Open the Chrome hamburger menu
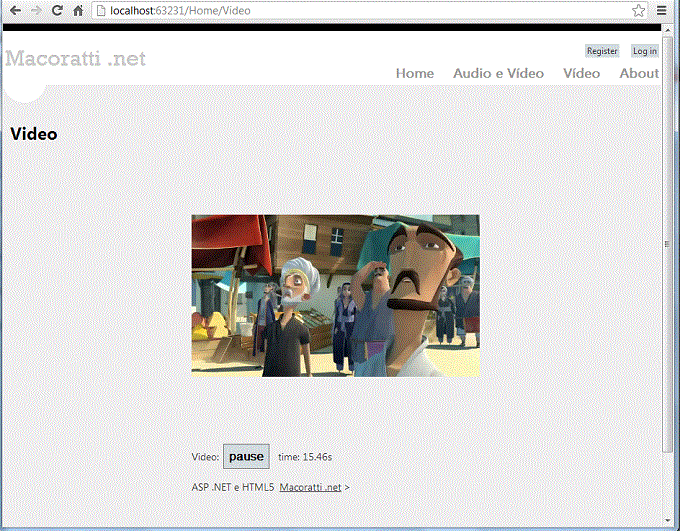680x531 pixels. pyautogui.click(x=661, y=10)
